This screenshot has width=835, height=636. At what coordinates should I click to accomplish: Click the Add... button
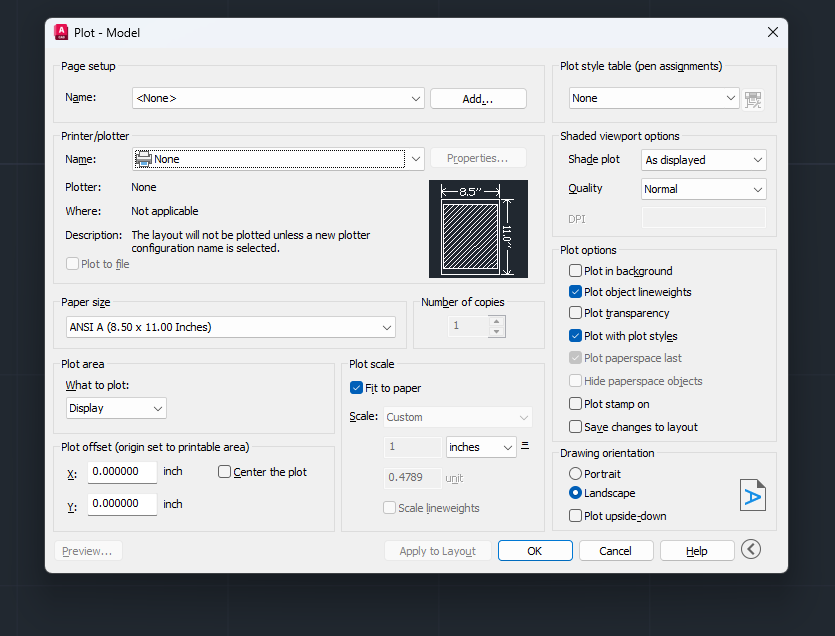coord(478,99)
